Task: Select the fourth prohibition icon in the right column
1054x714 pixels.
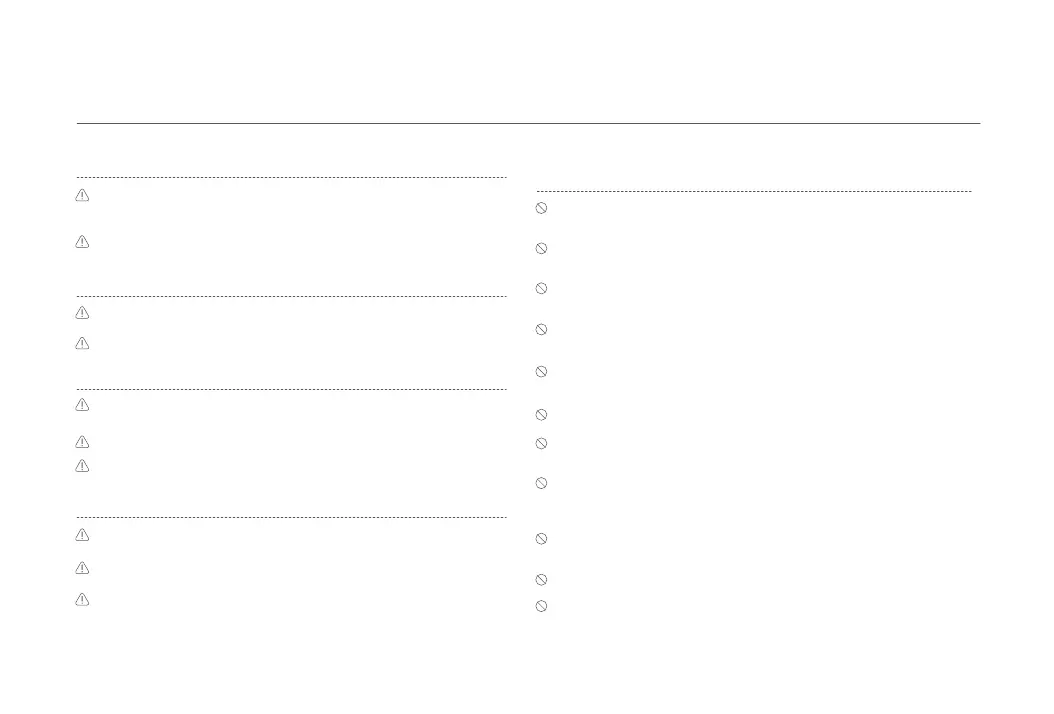Action: coord(542,329)
